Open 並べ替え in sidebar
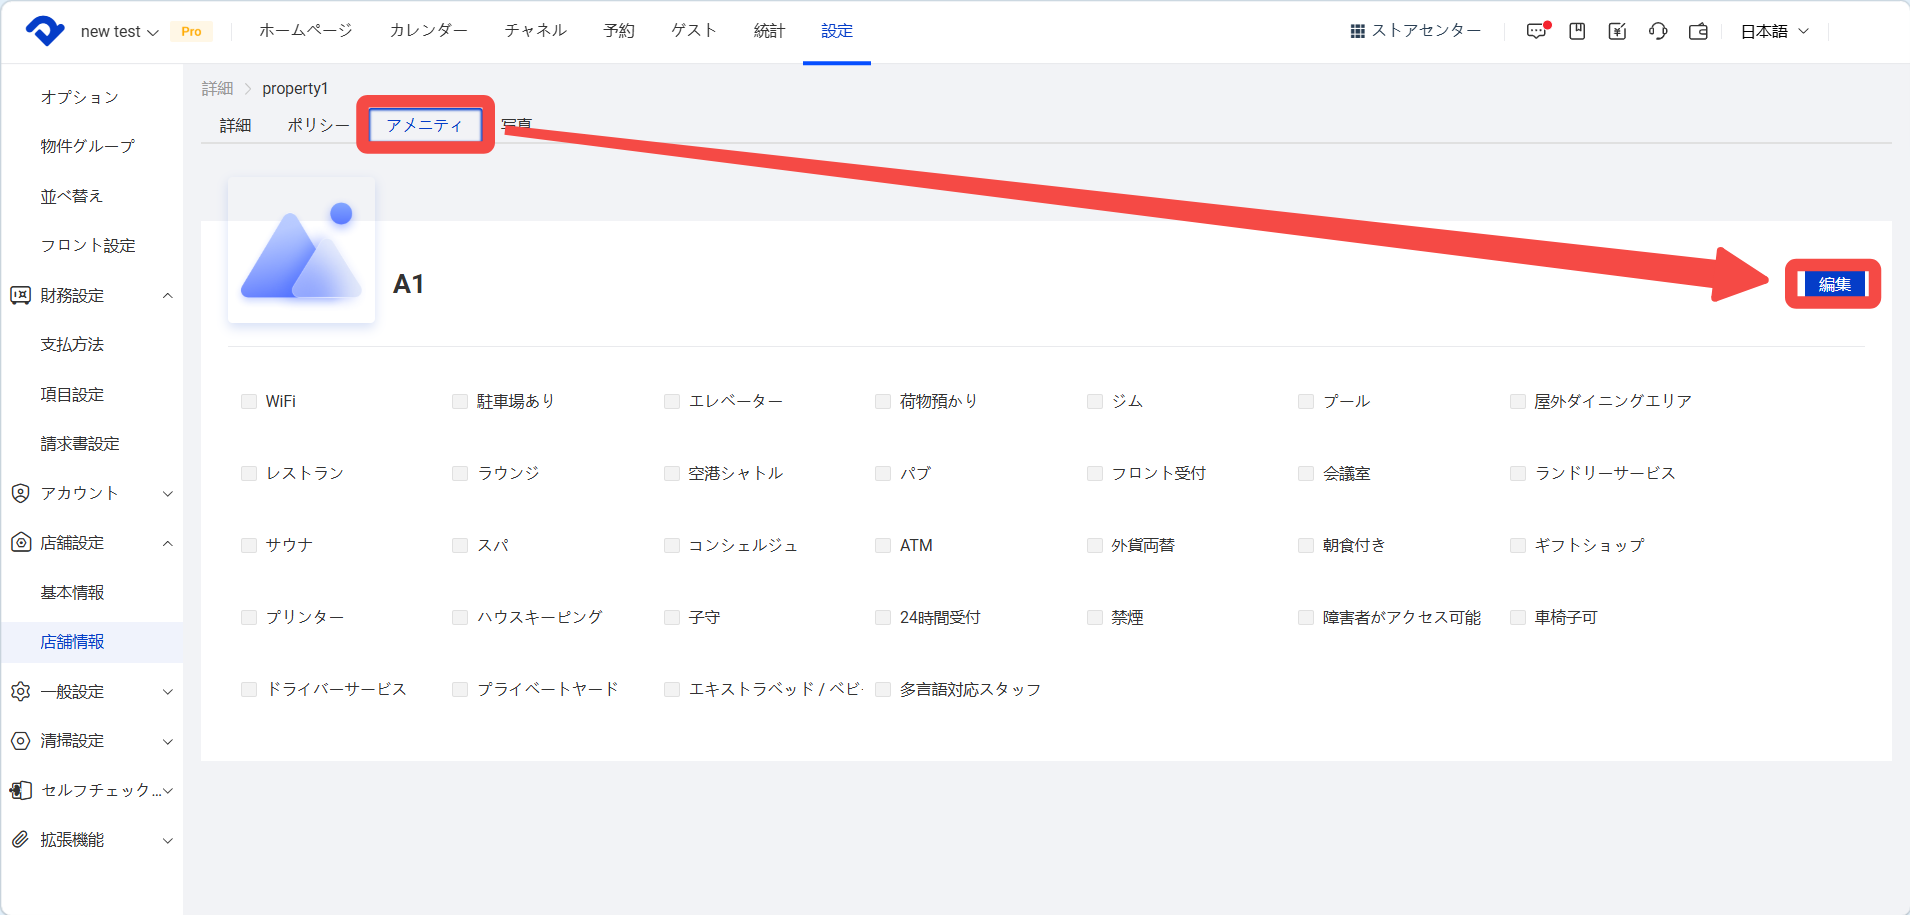 (x=72, y=196)
